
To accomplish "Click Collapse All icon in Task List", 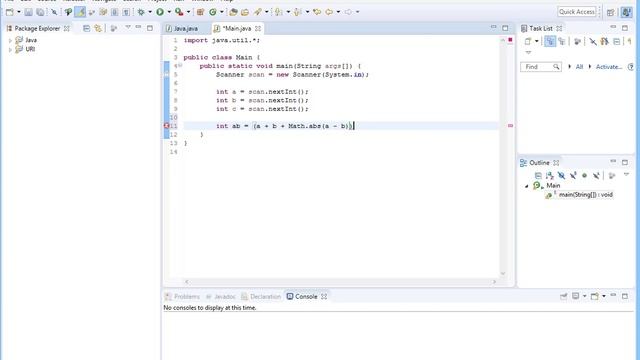I will point(617,41).
